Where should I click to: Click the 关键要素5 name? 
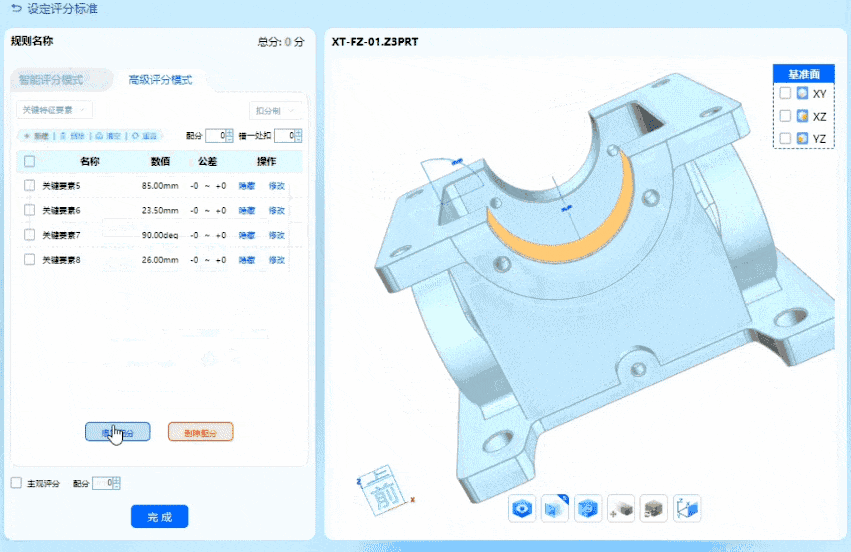(61, 186)
